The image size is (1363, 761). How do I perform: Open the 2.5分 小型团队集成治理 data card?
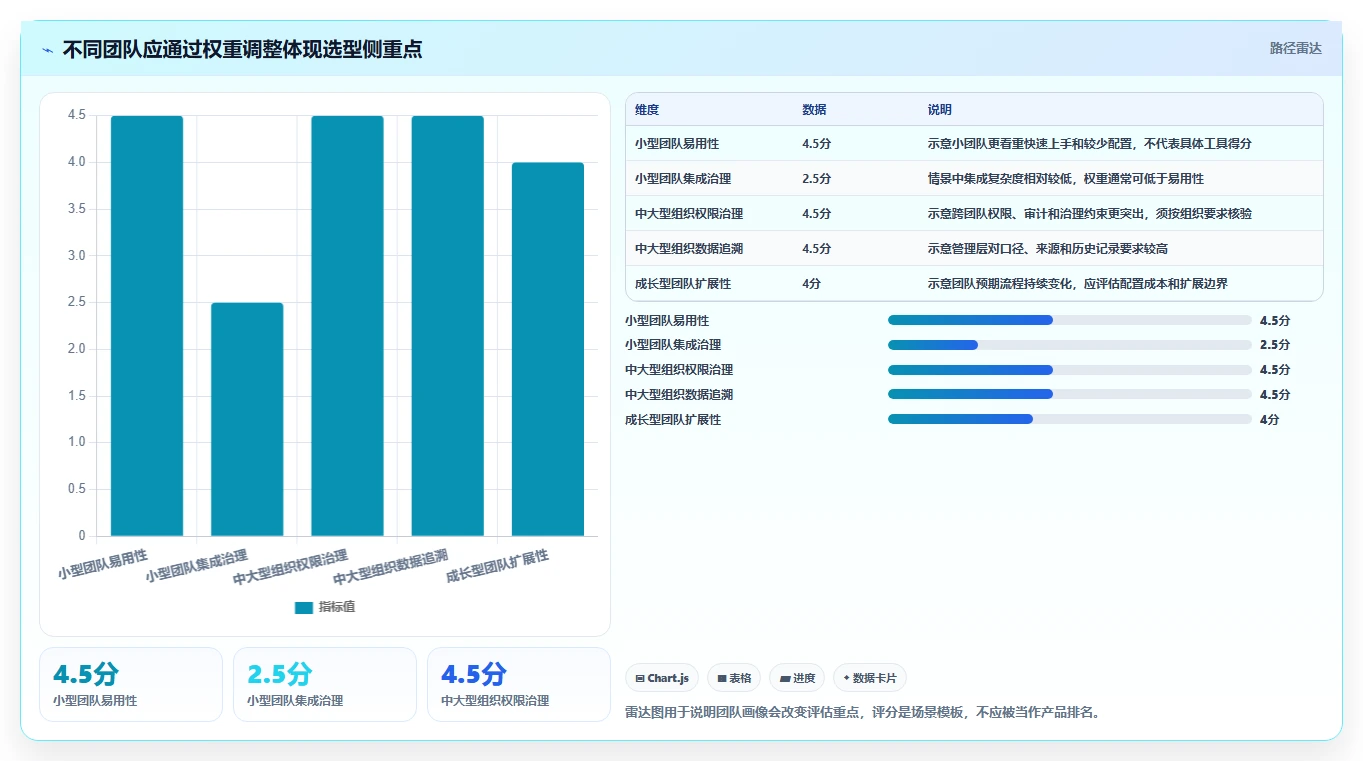click(325, 684)
